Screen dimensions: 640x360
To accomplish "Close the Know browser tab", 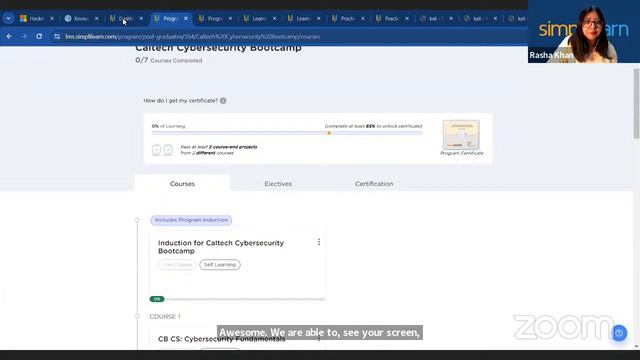I will point(96,18).
